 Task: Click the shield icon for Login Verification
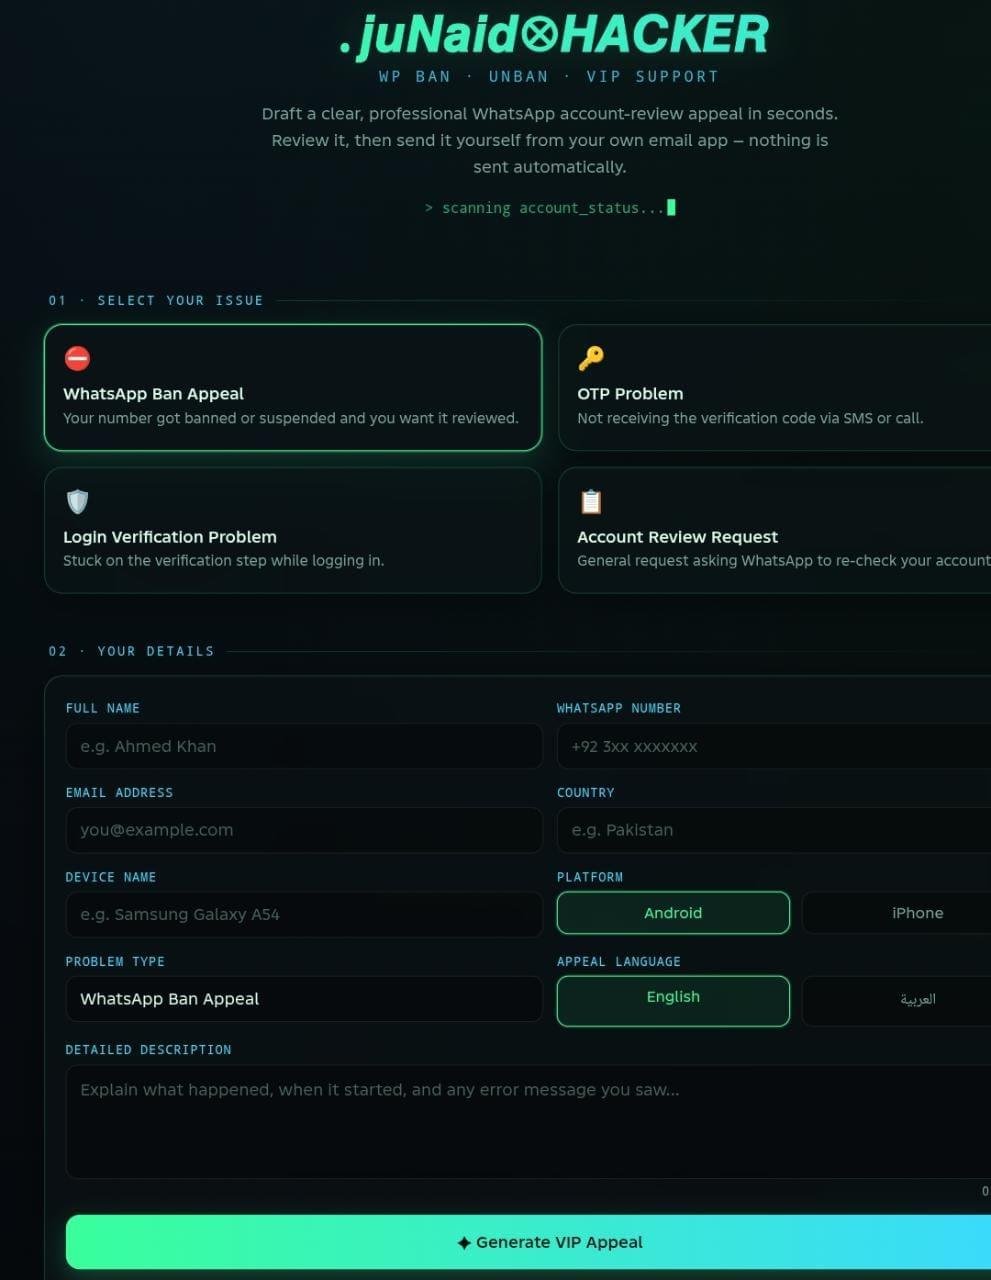pos(77,501)
